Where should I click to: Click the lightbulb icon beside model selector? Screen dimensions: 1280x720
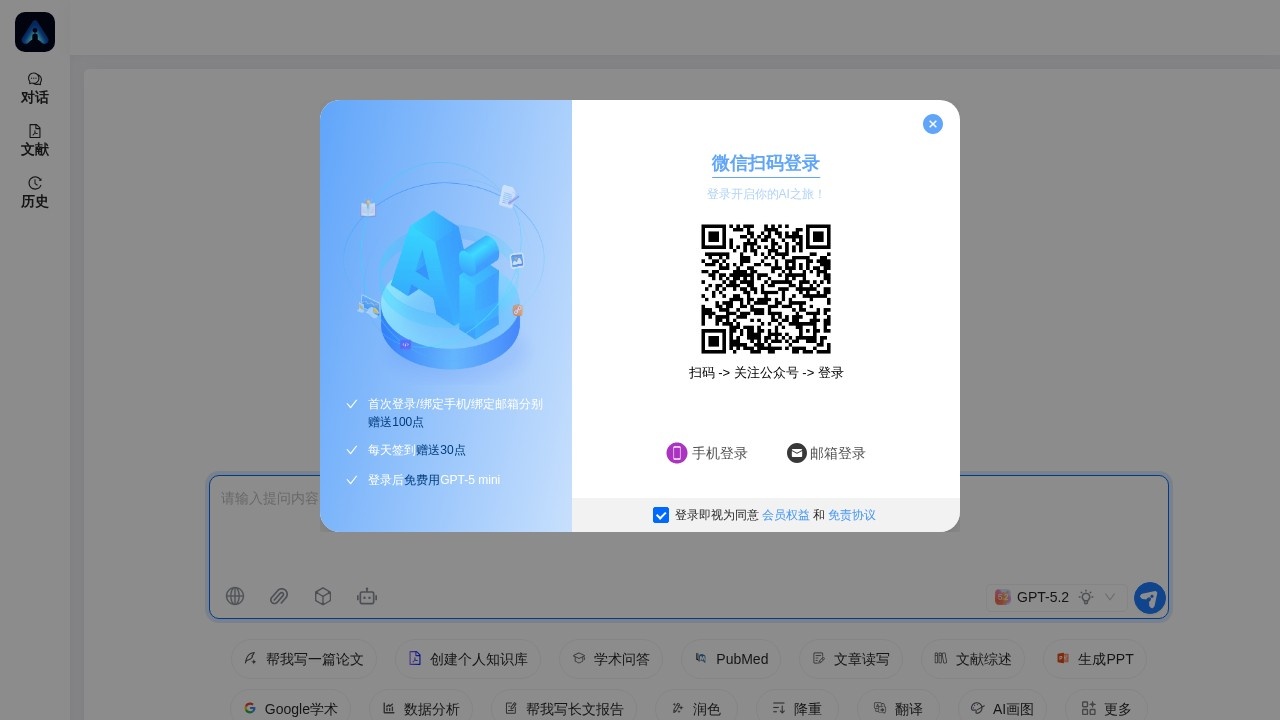click(1086, 597)
